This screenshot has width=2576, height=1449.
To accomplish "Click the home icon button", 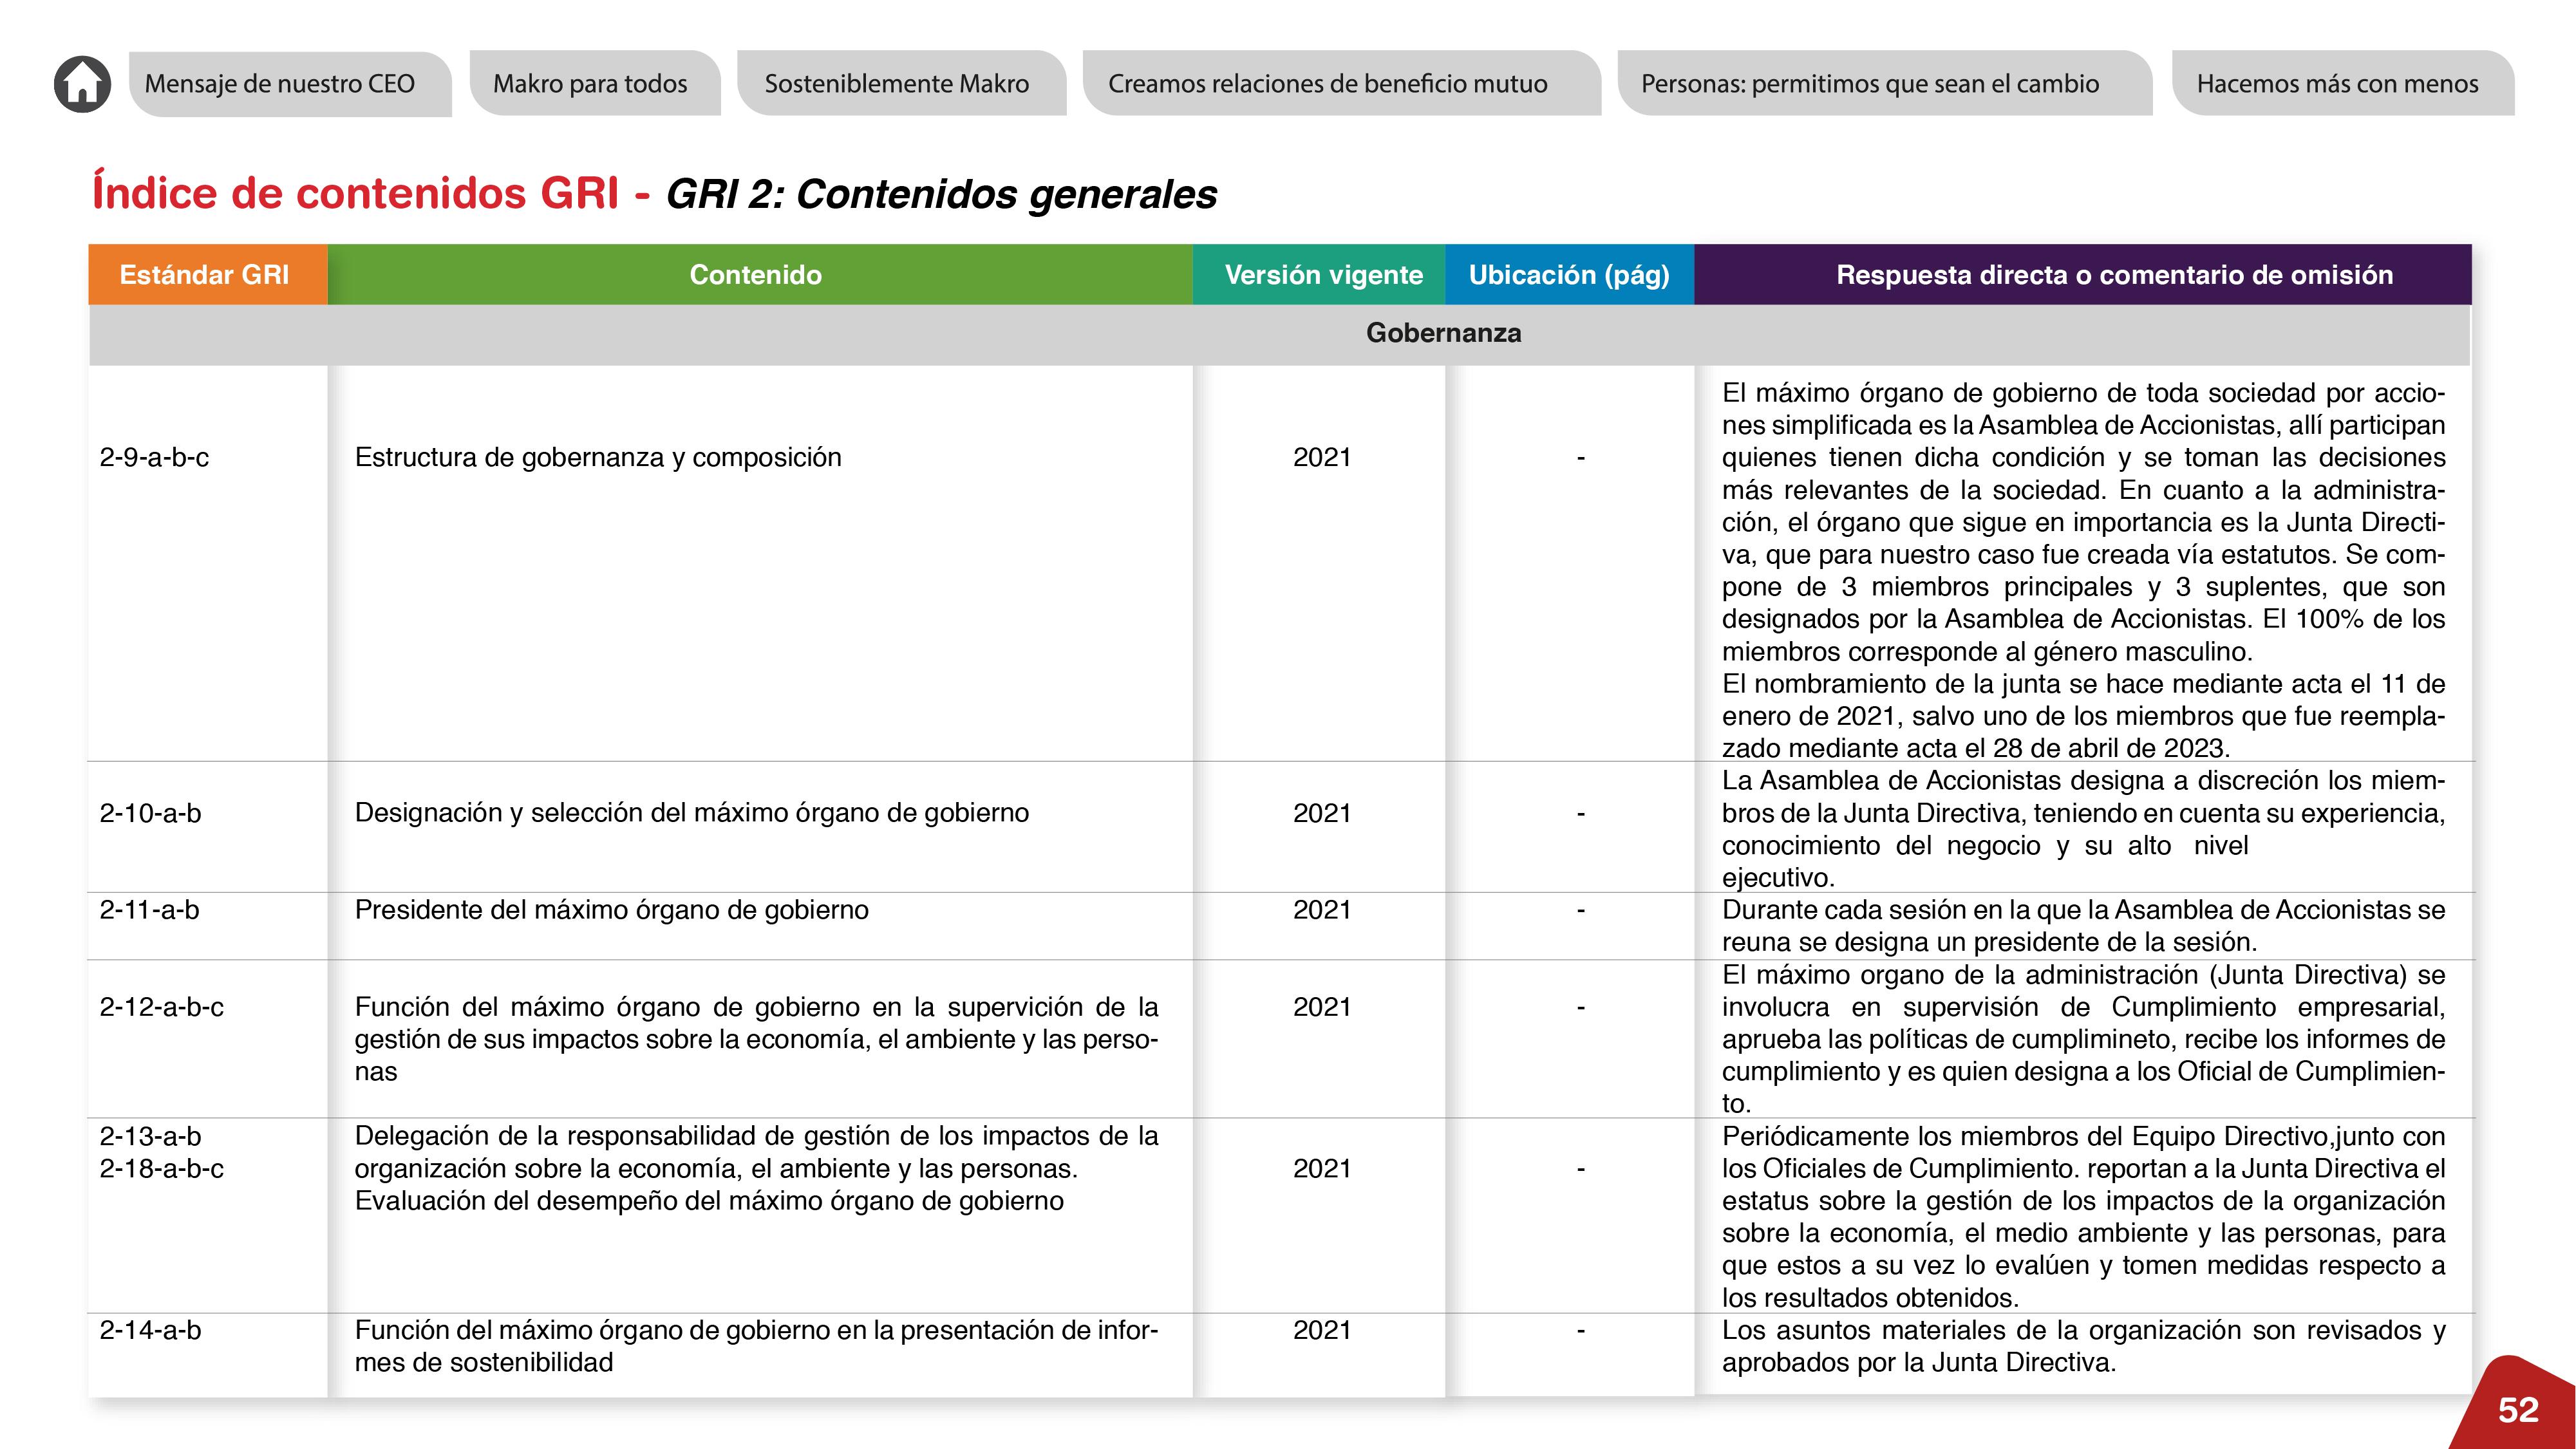I will coord(82,84).
